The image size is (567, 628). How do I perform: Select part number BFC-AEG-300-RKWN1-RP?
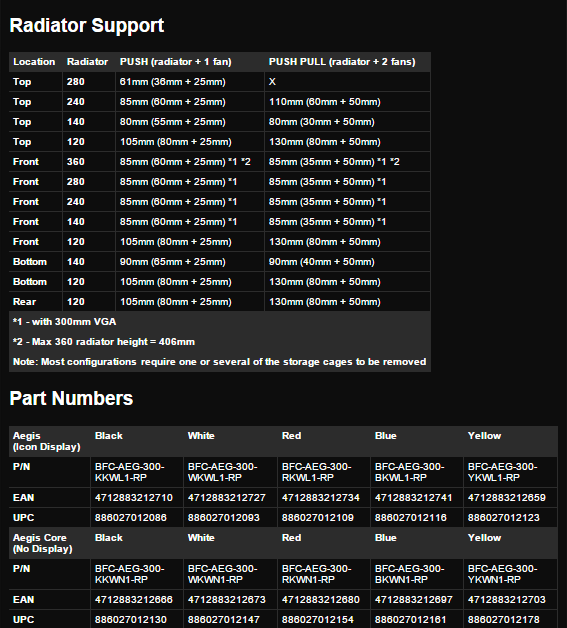316,574
